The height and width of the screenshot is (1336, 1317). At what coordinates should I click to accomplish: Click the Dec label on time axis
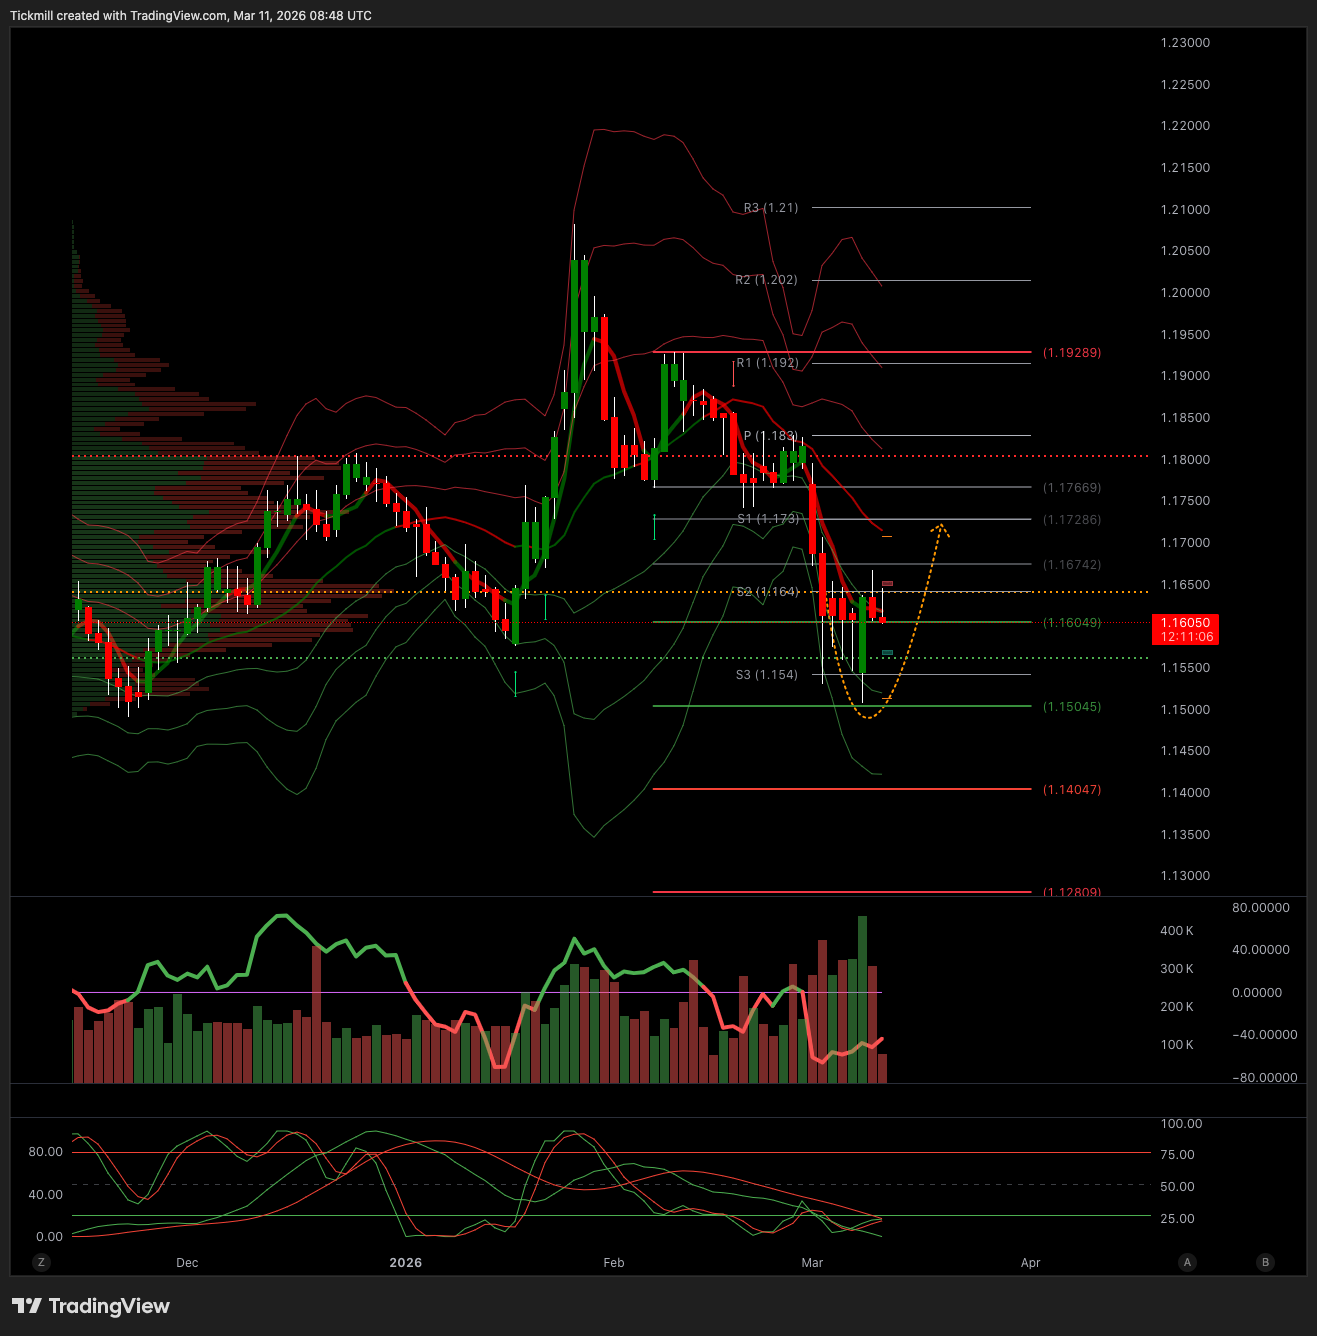click(187, 1263)
